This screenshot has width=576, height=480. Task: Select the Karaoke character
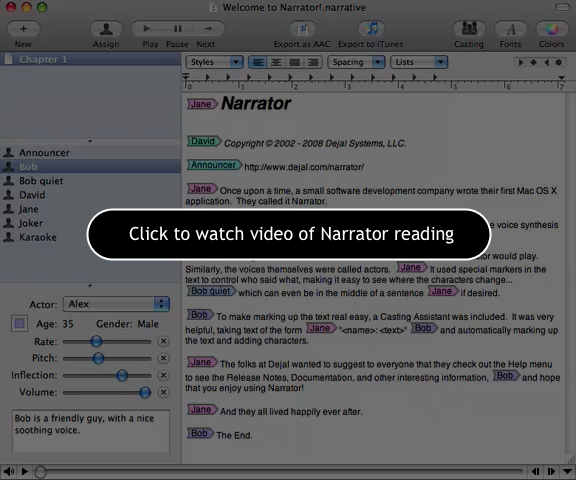point(90,237)
